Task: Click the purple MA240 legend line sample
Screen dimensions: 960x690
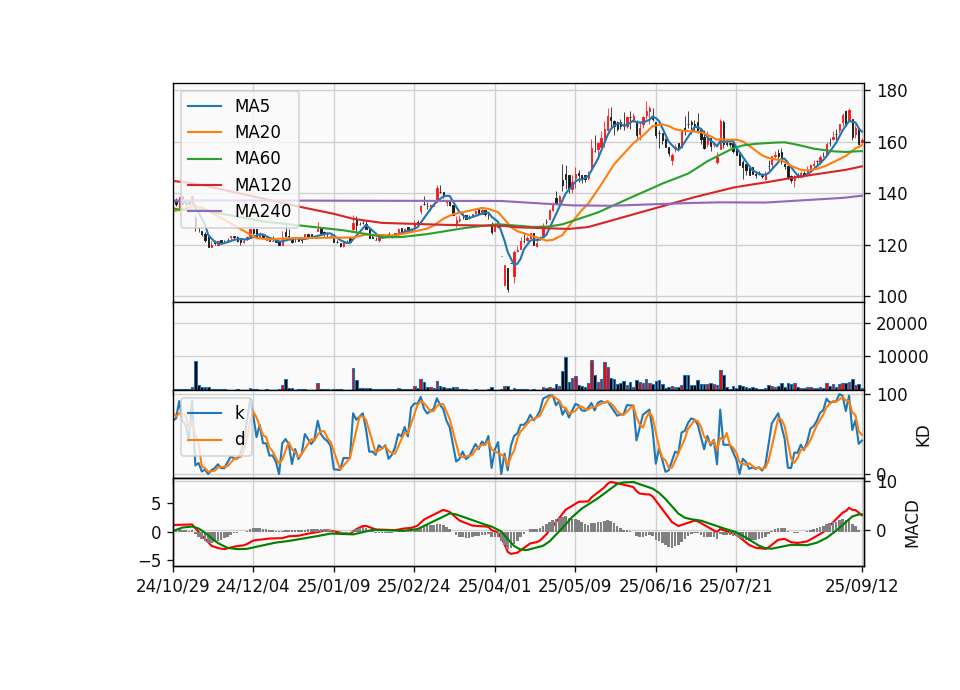Action: [204, 211]
